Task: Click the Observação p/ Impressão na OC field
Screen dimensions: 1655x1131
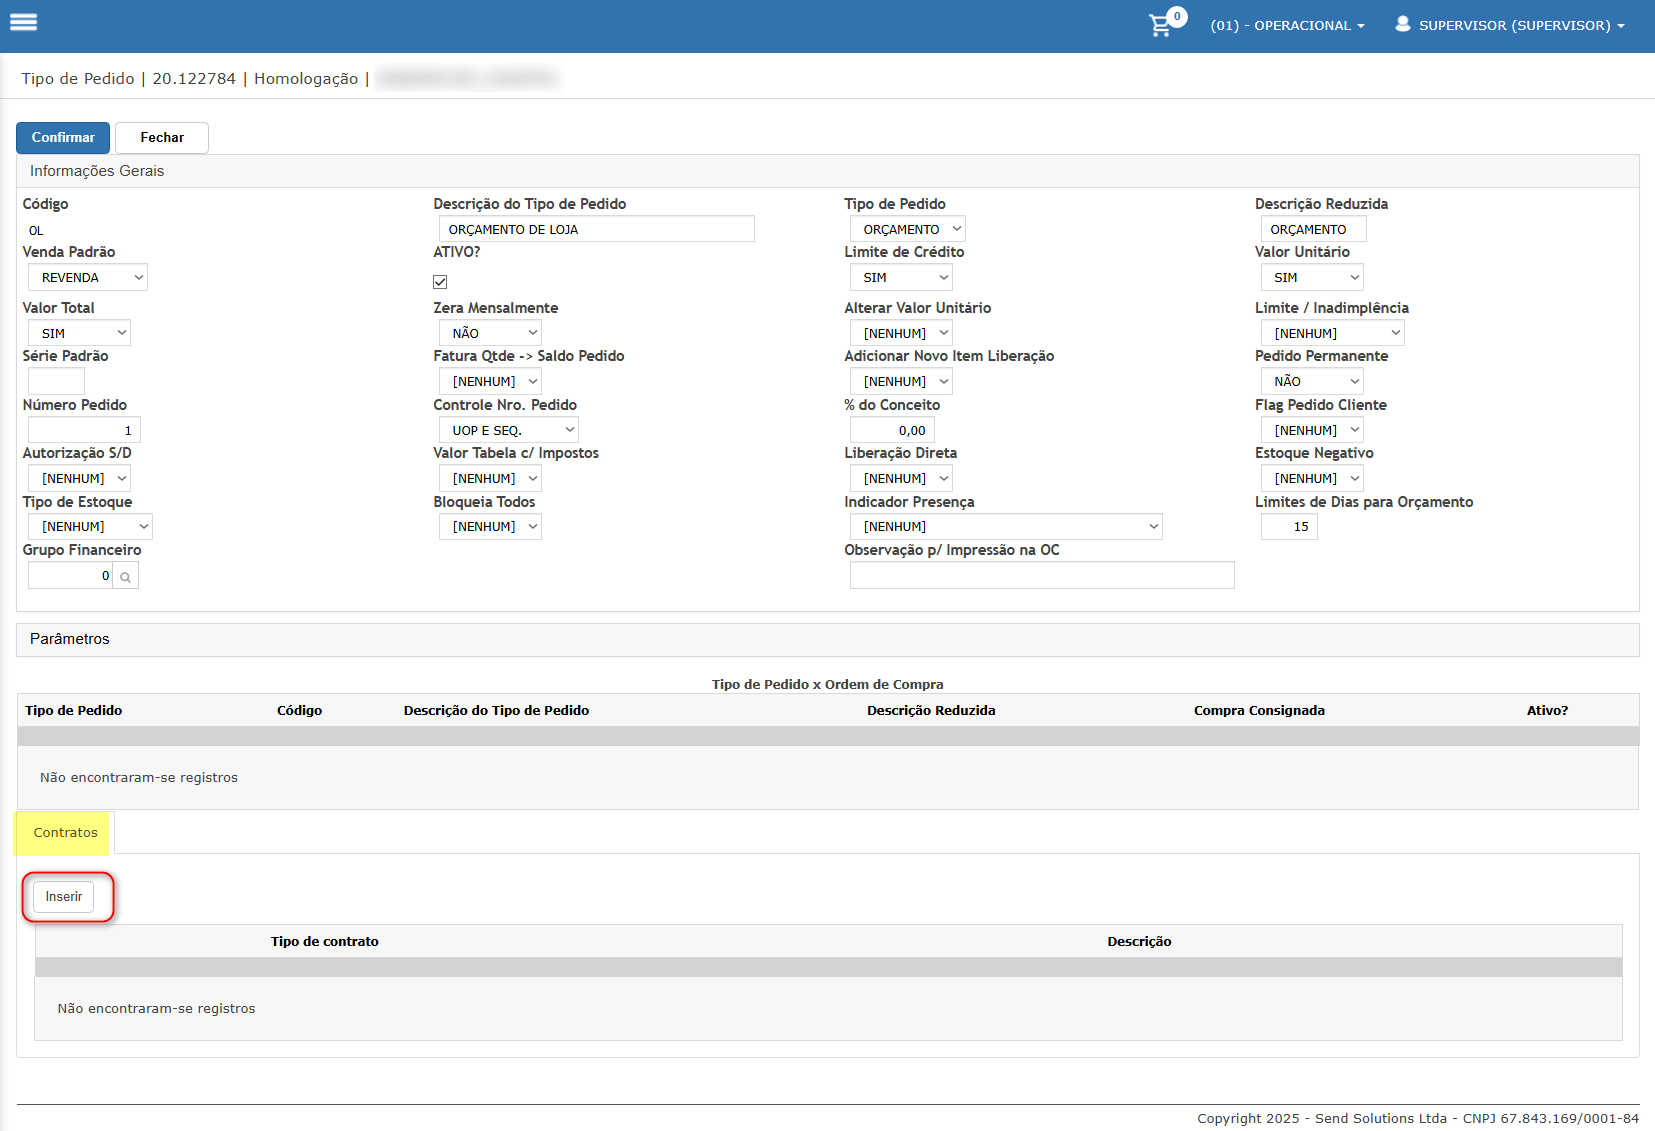Action: pos(1041,575)
